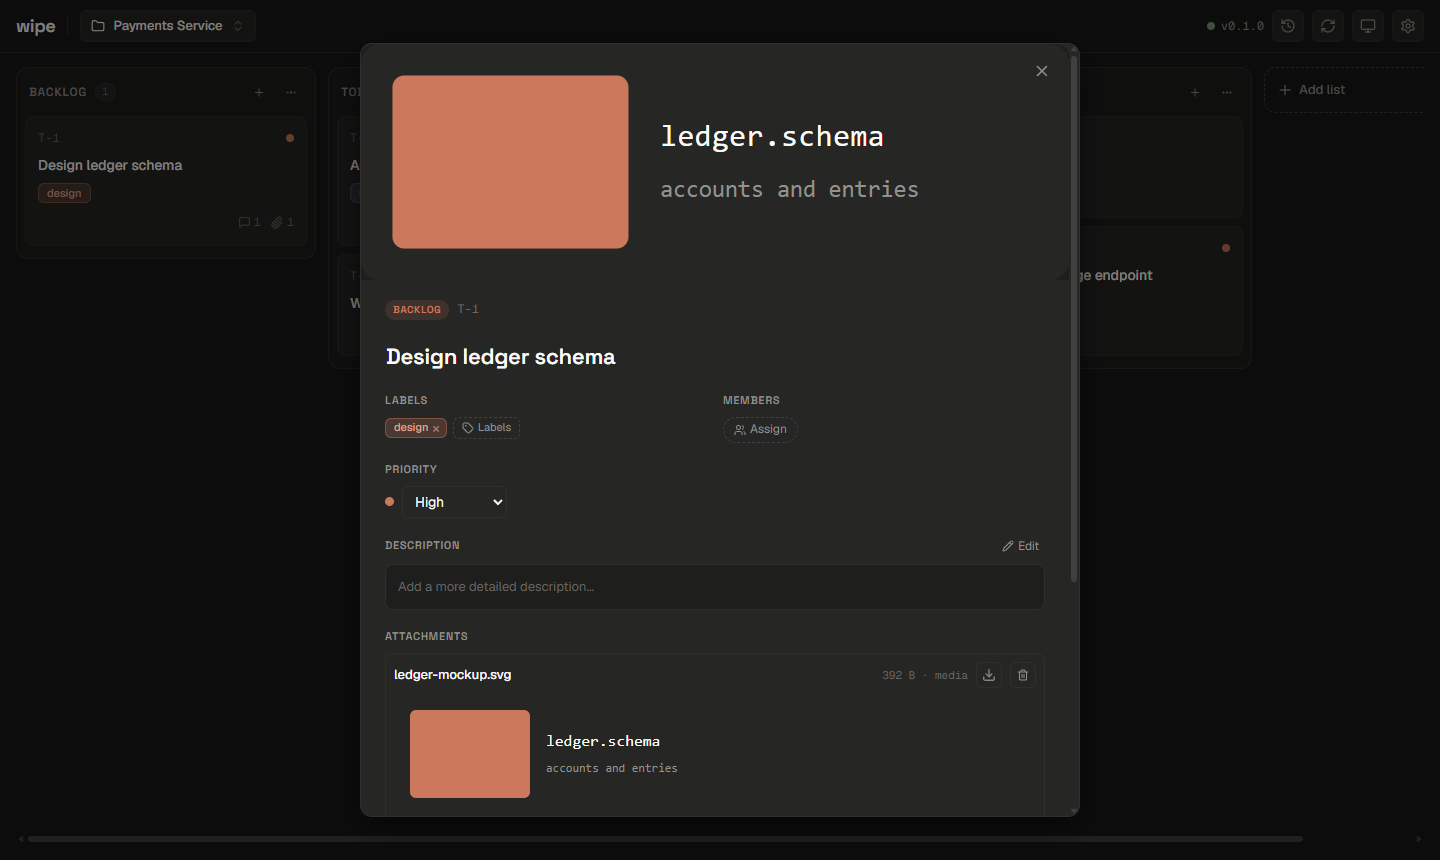Open the rightmost list's more options
The image size is (1440, 860).
1227,92
